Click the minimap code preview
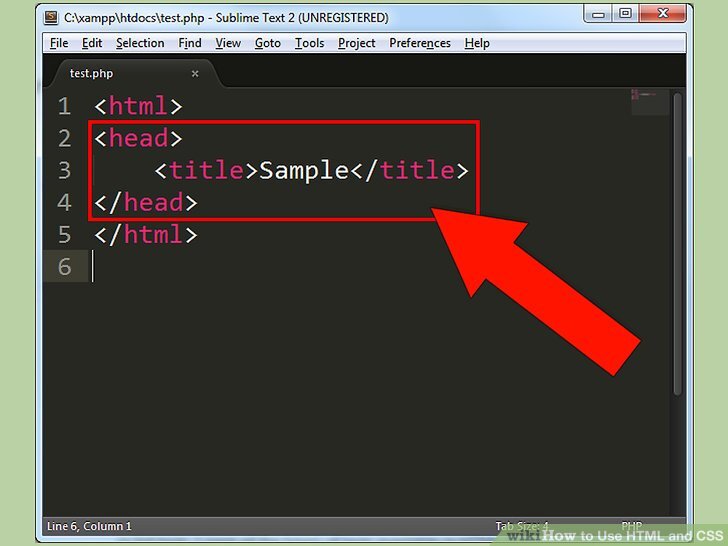This screenshot has height=546, width=728. (x=649, y=102)
